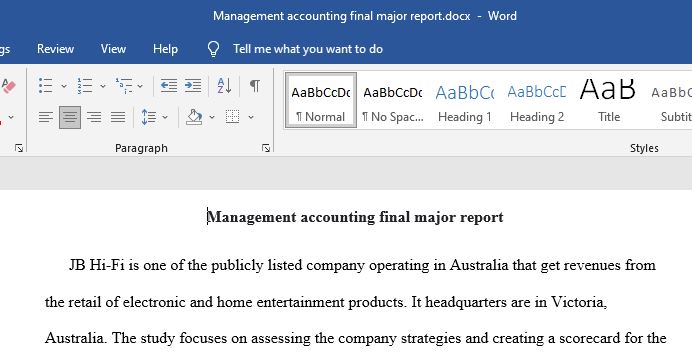Open the font color dropdown arrow
692x360 pixels.
click(11, 117)
